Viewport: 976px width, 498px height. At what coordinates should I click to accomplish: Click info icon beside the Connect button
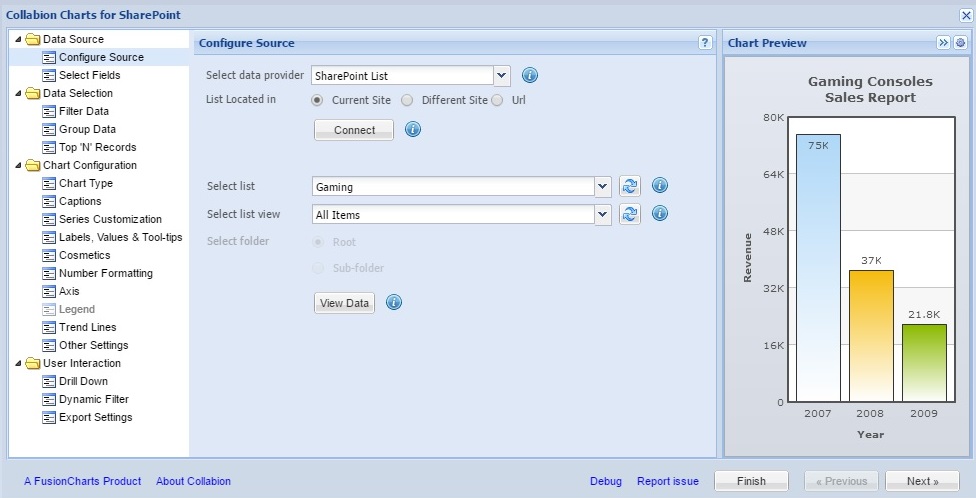point(412,130)
